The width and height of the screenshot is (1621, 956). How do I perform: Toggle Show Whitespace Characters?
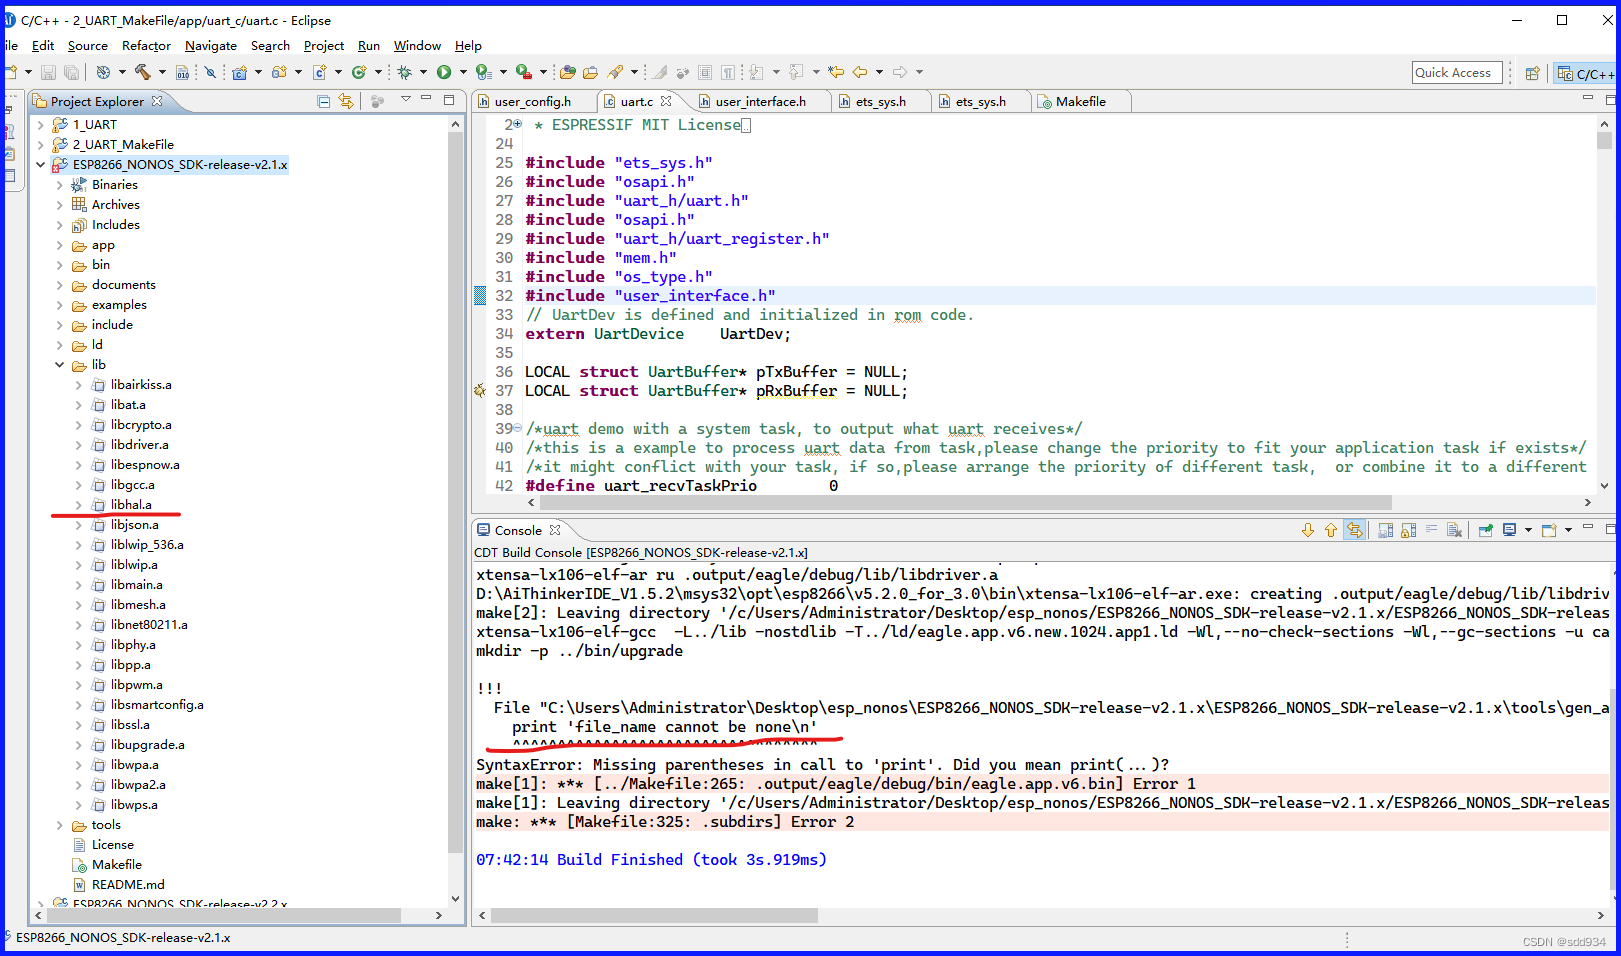click(728, 72)
